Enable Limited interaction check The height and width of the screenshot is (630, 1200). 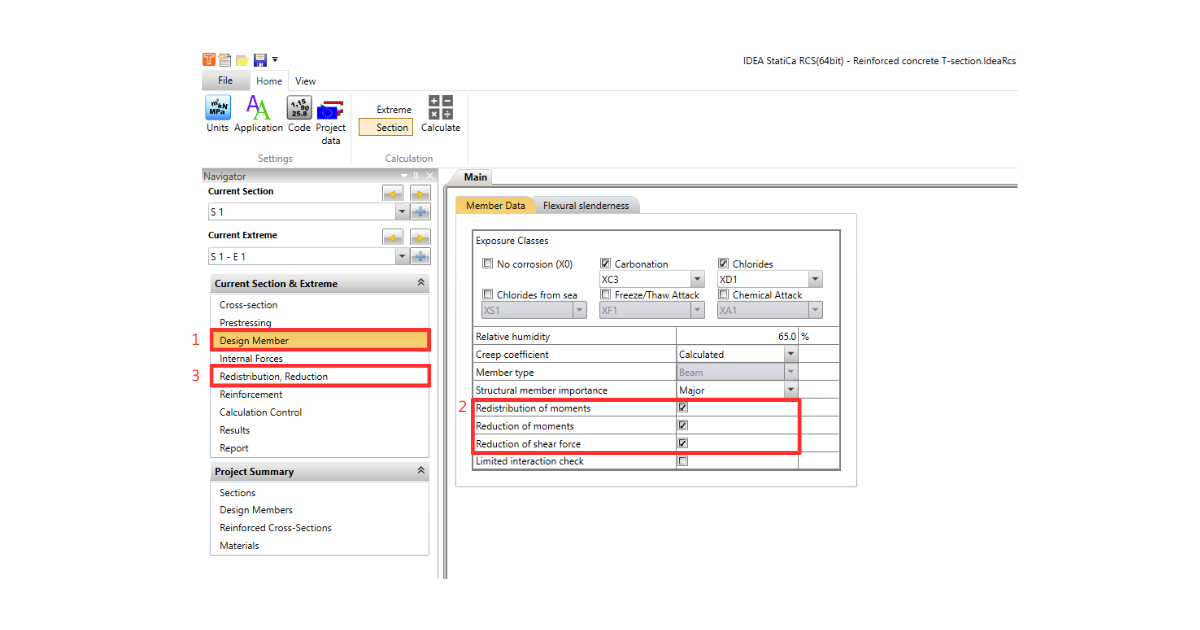[x=683, y=462]
